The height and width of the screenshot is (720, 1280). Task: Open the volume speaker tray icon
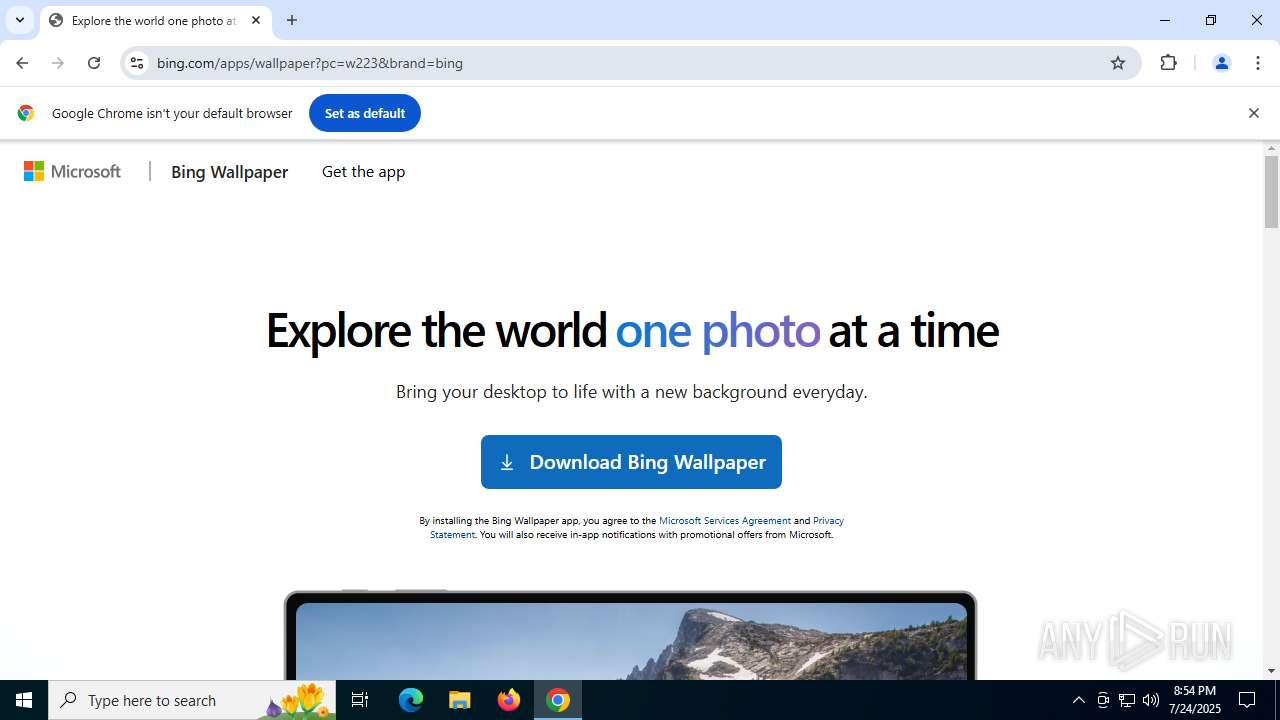click(1151, 700)
